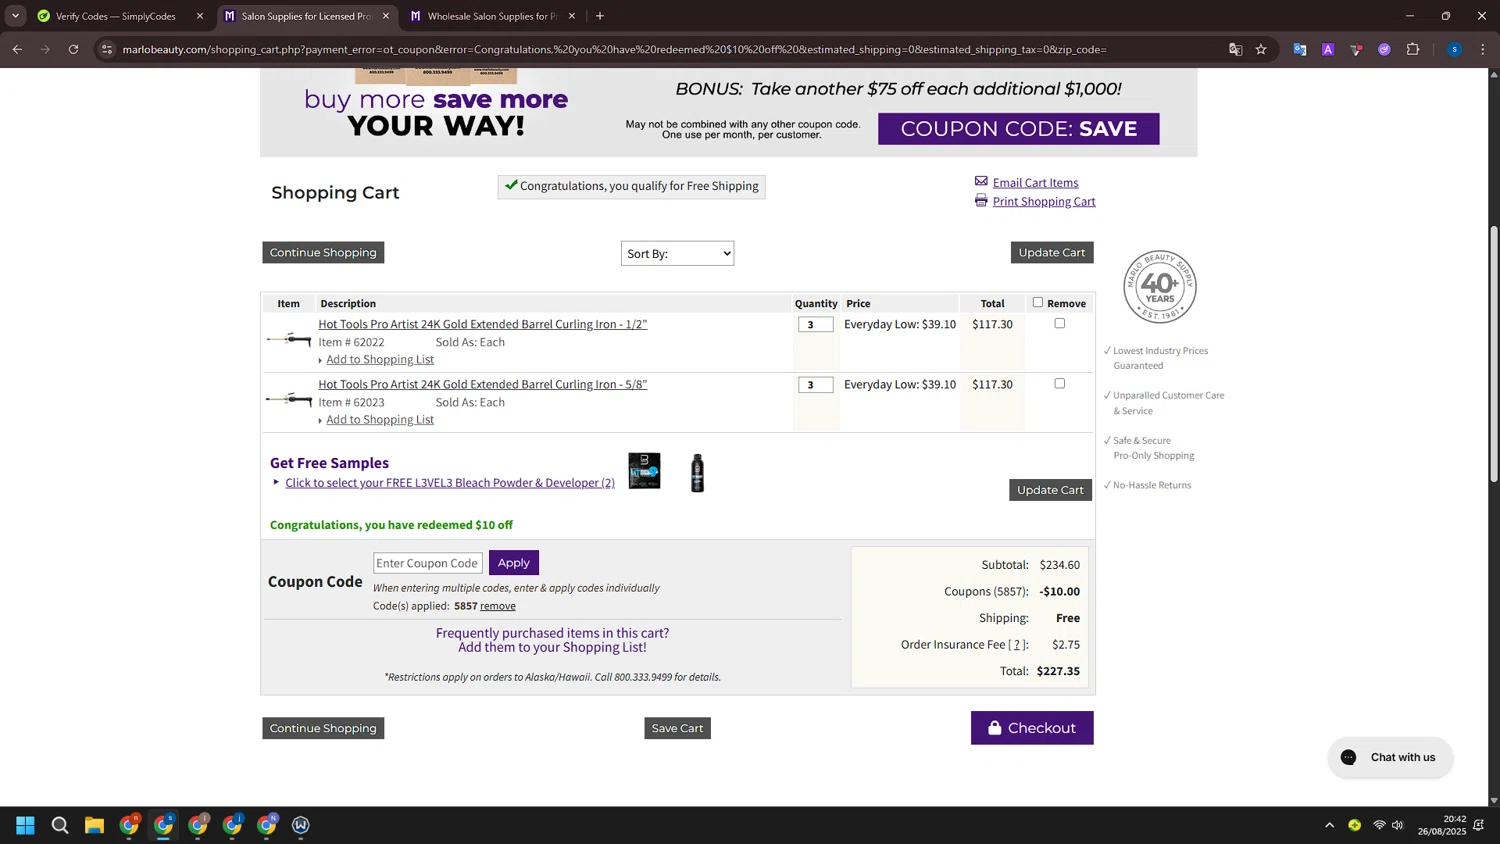Viewport: 1500px width, 844px height.
Task: Open the 1/2" Curling Iron product link
Action: coord(483,324)
